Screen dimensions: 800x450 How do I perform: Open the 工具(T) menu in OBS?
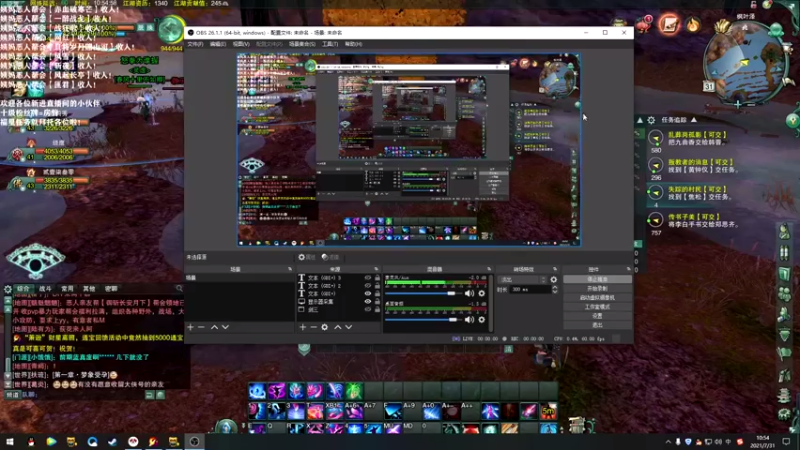[330, 44]
